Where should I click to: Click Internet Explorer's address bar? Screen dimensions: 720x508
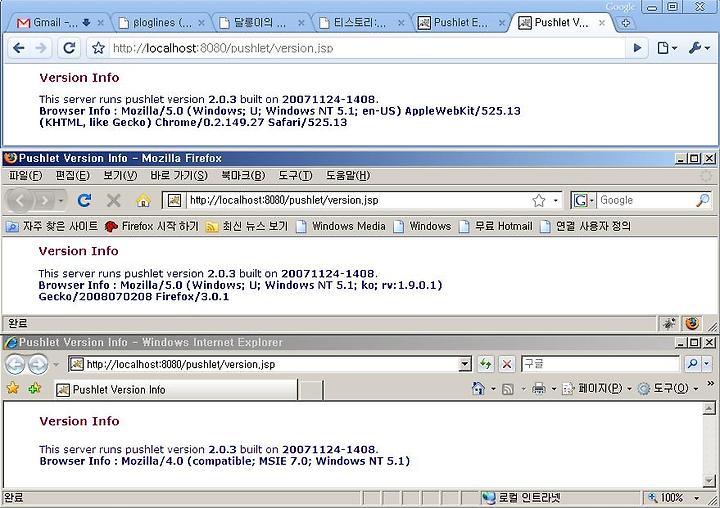pyautogui.click(x=263, y=364)
